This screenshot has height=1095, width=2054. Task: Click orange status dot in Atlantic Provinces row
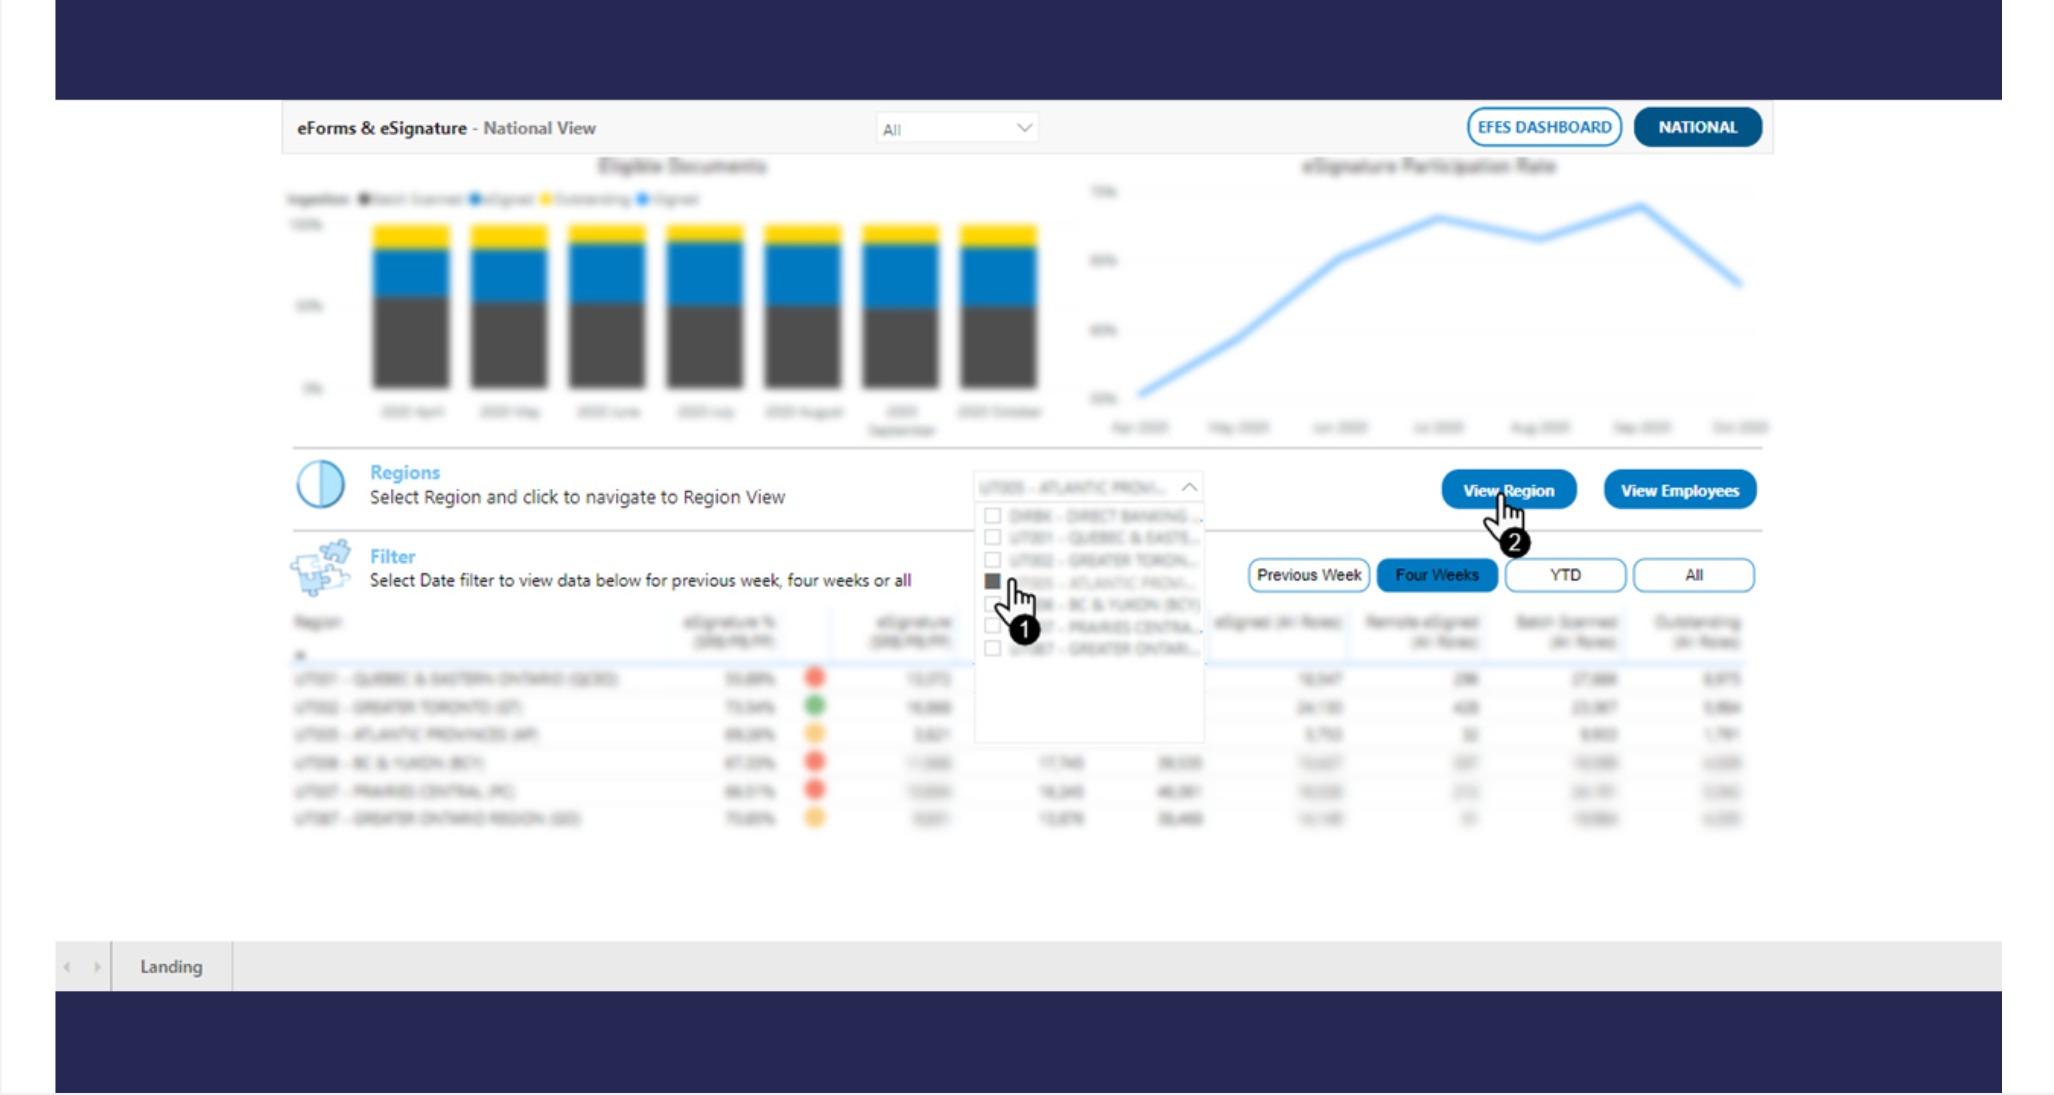tap(815, 734)
